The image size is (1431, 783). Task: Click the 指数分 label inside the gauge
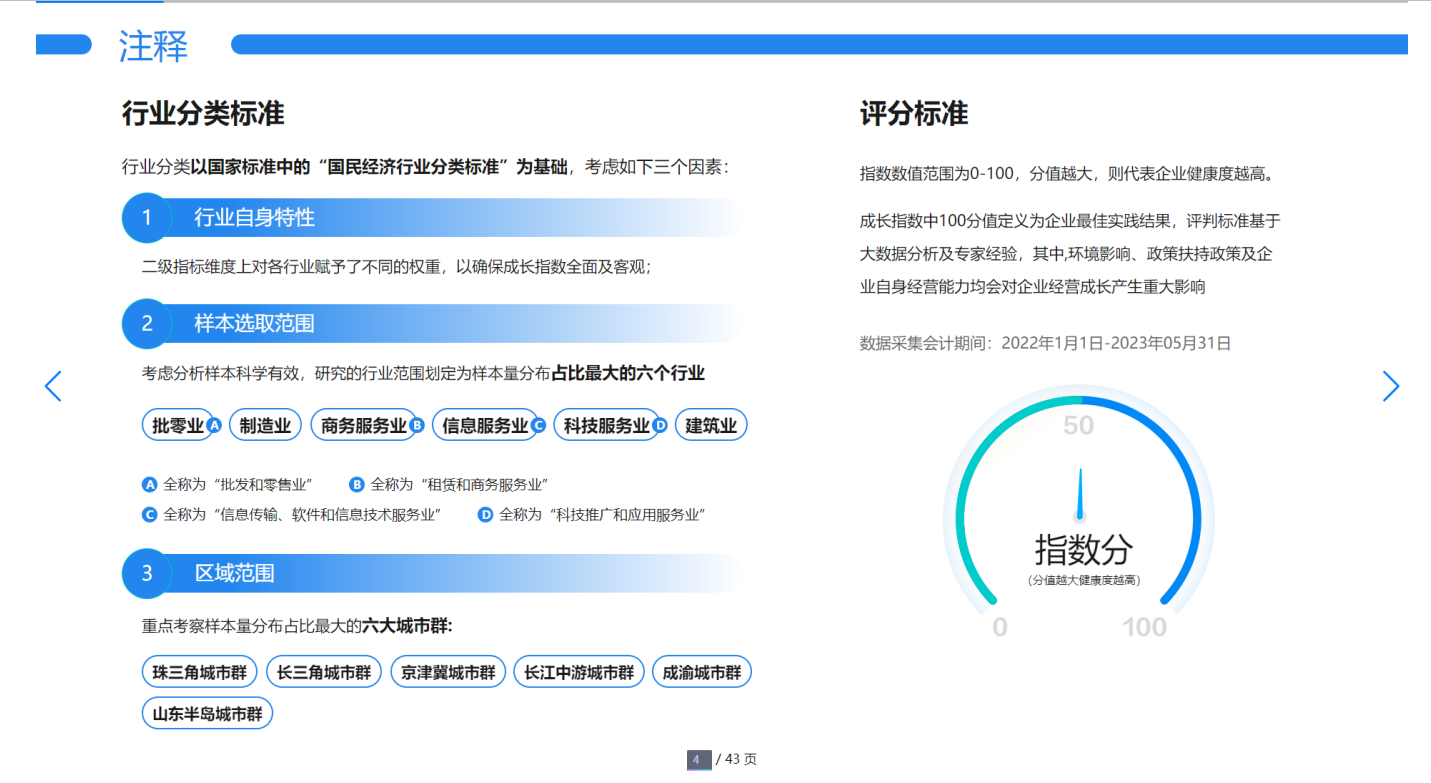(x=1084, y=549)
